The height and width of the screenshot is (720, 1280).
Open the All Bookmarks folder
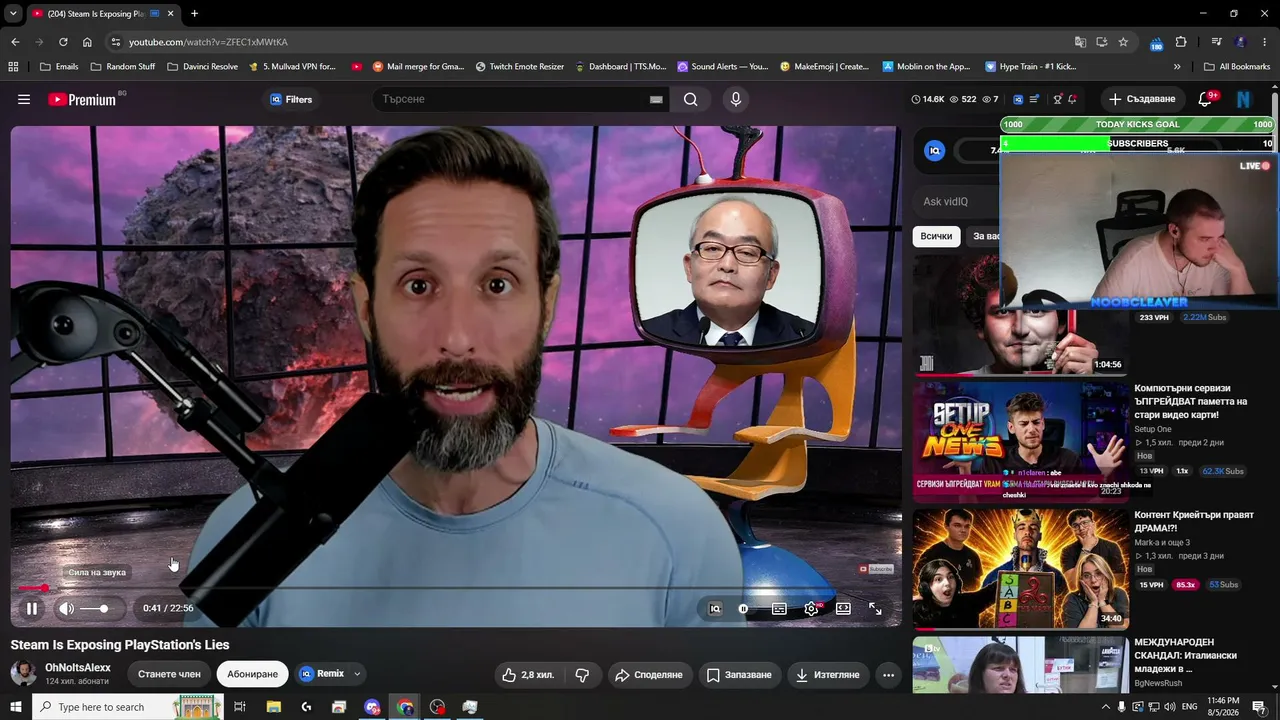pos(1237,67)
